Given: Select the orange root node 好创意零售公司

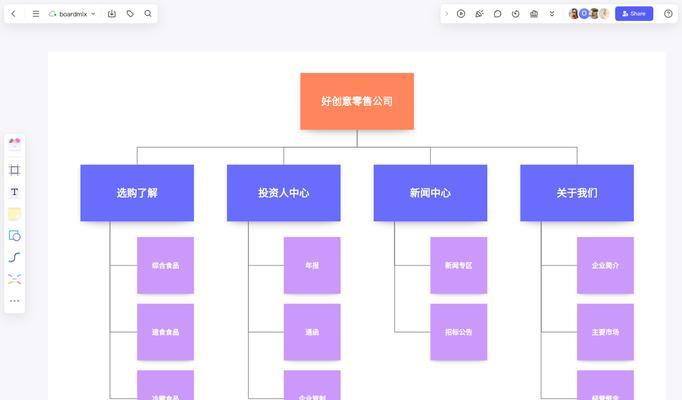Looking at the screenshot, I should click(x=357, y=101).
